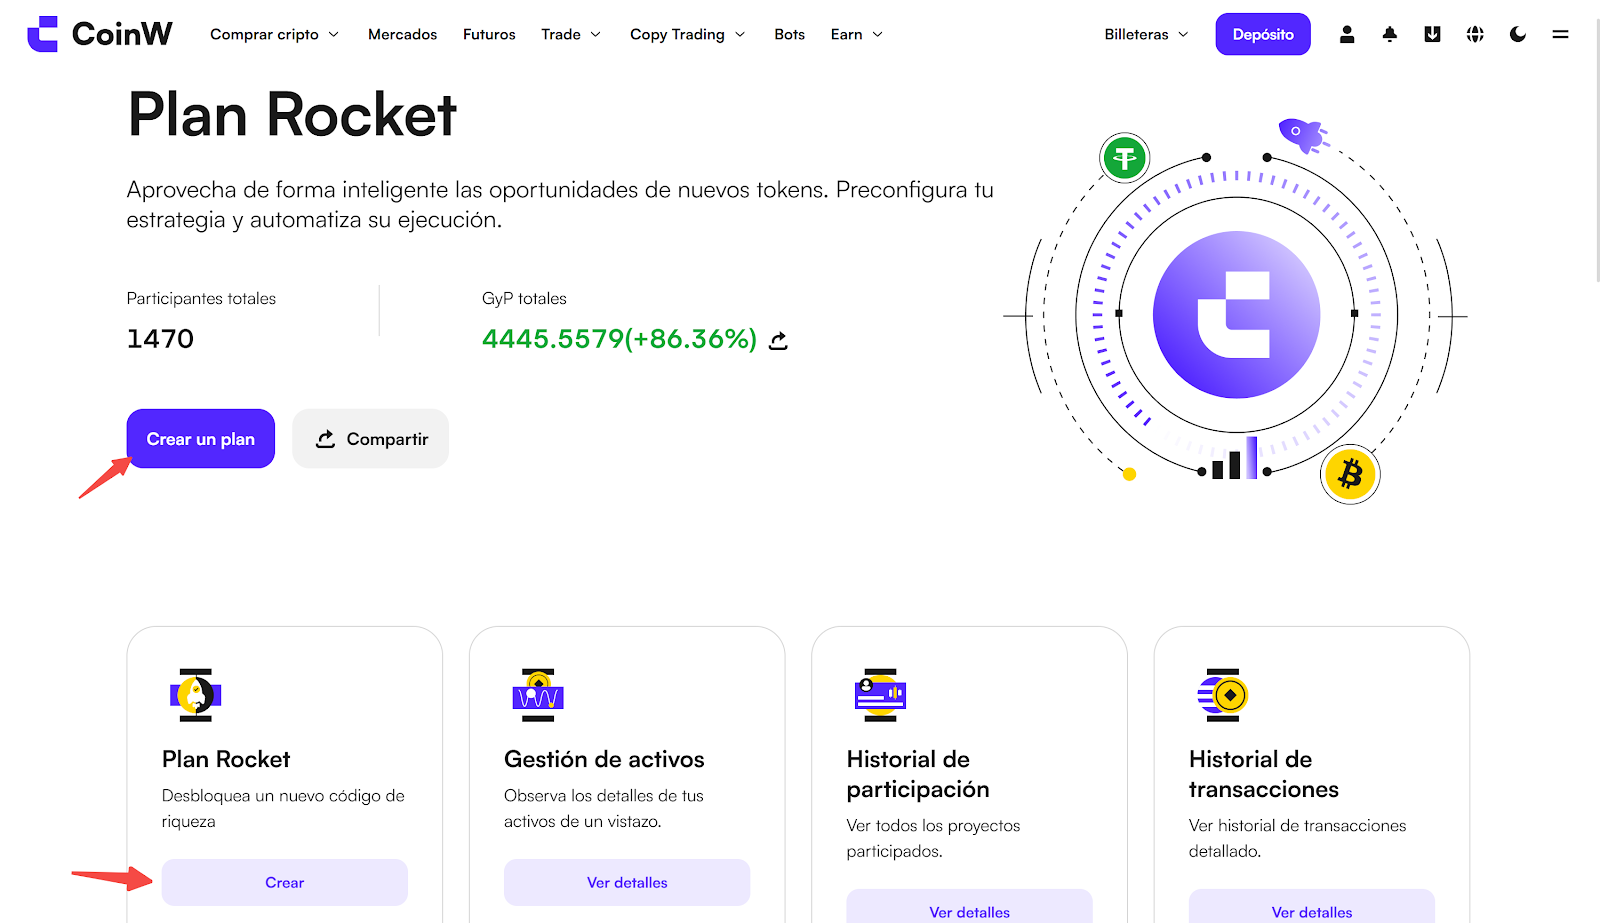
Task: Expand the Earn menu
Action: pos(856,34)
